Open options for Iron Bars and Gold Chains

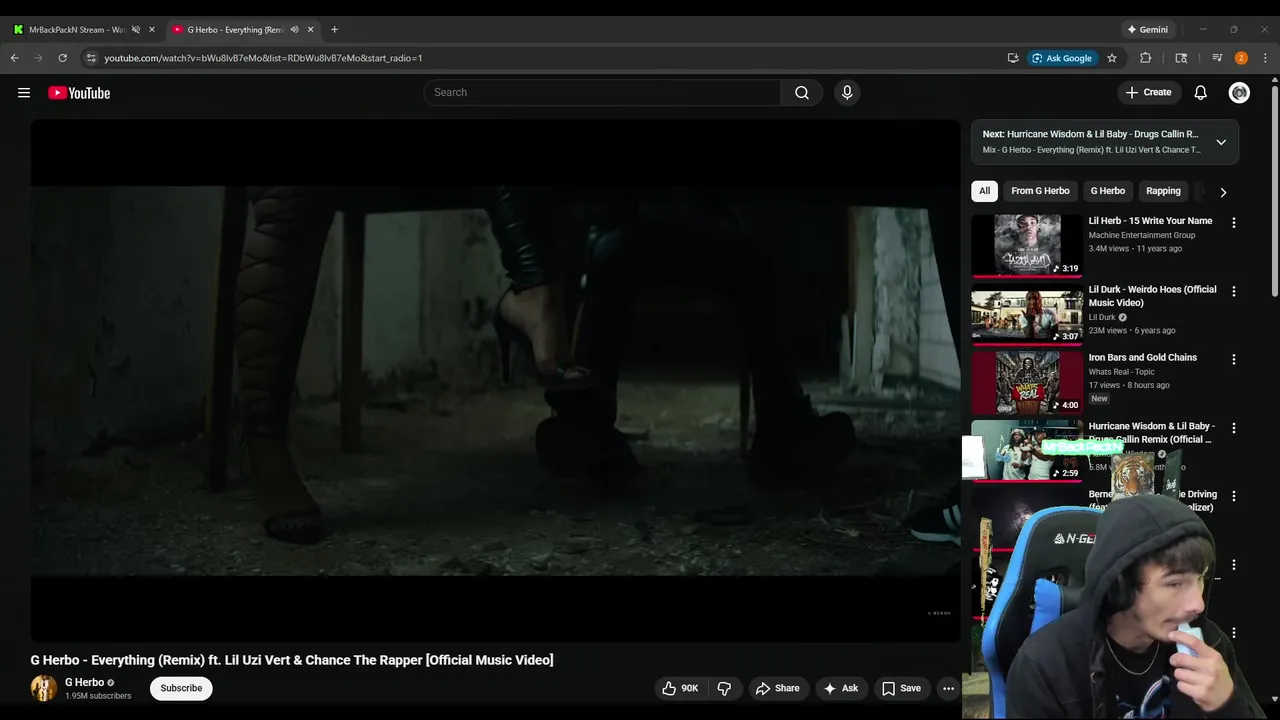1233,359
